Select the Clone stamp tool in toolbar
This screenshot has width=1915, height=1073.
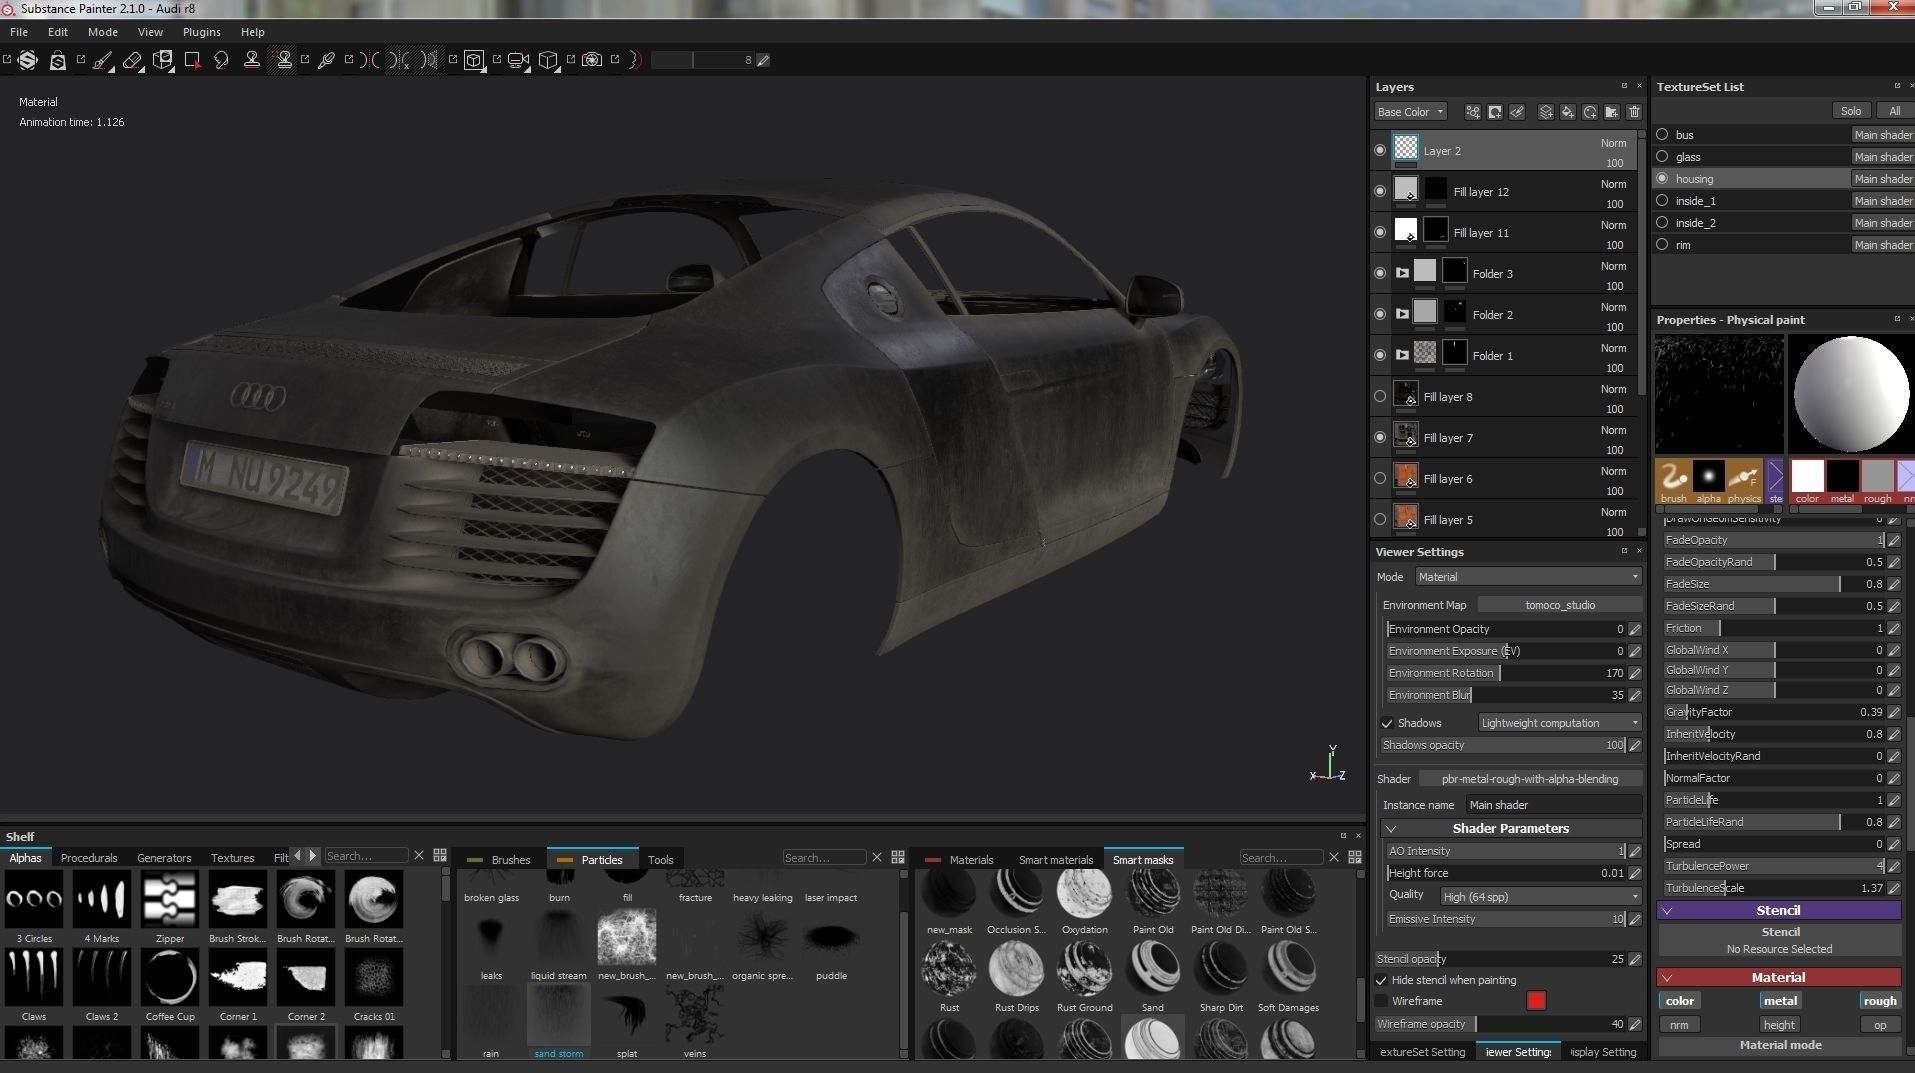[252, 60]
